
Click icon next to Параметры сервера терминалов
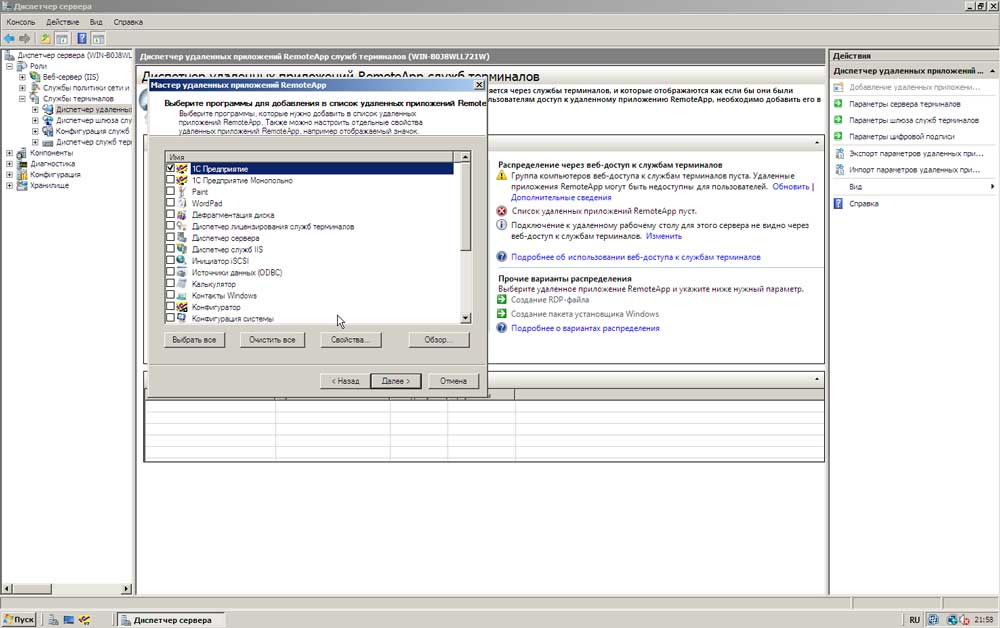tap(838, 104)
